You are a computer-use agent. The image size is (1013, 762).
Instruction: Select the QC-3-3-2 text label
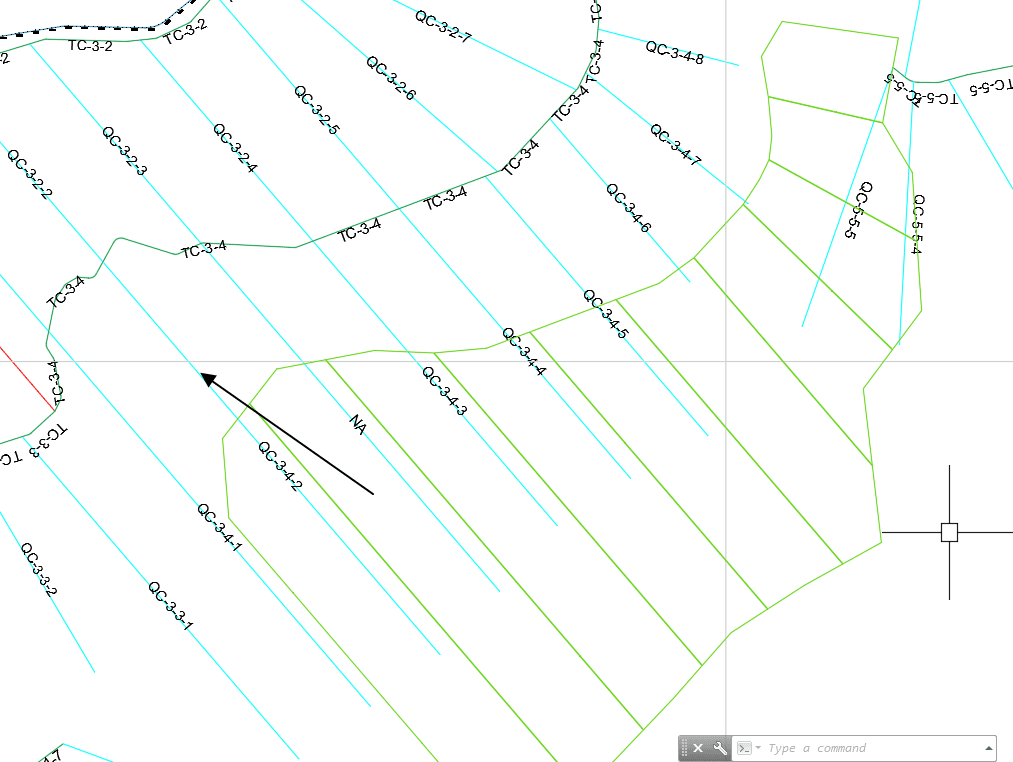click(x=39, y=569)
